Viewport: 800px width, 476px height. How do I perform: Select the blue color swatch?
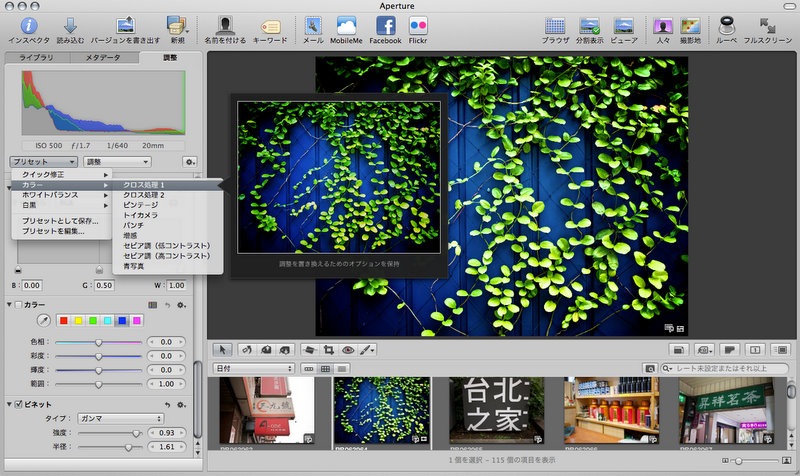coord(122,320)
